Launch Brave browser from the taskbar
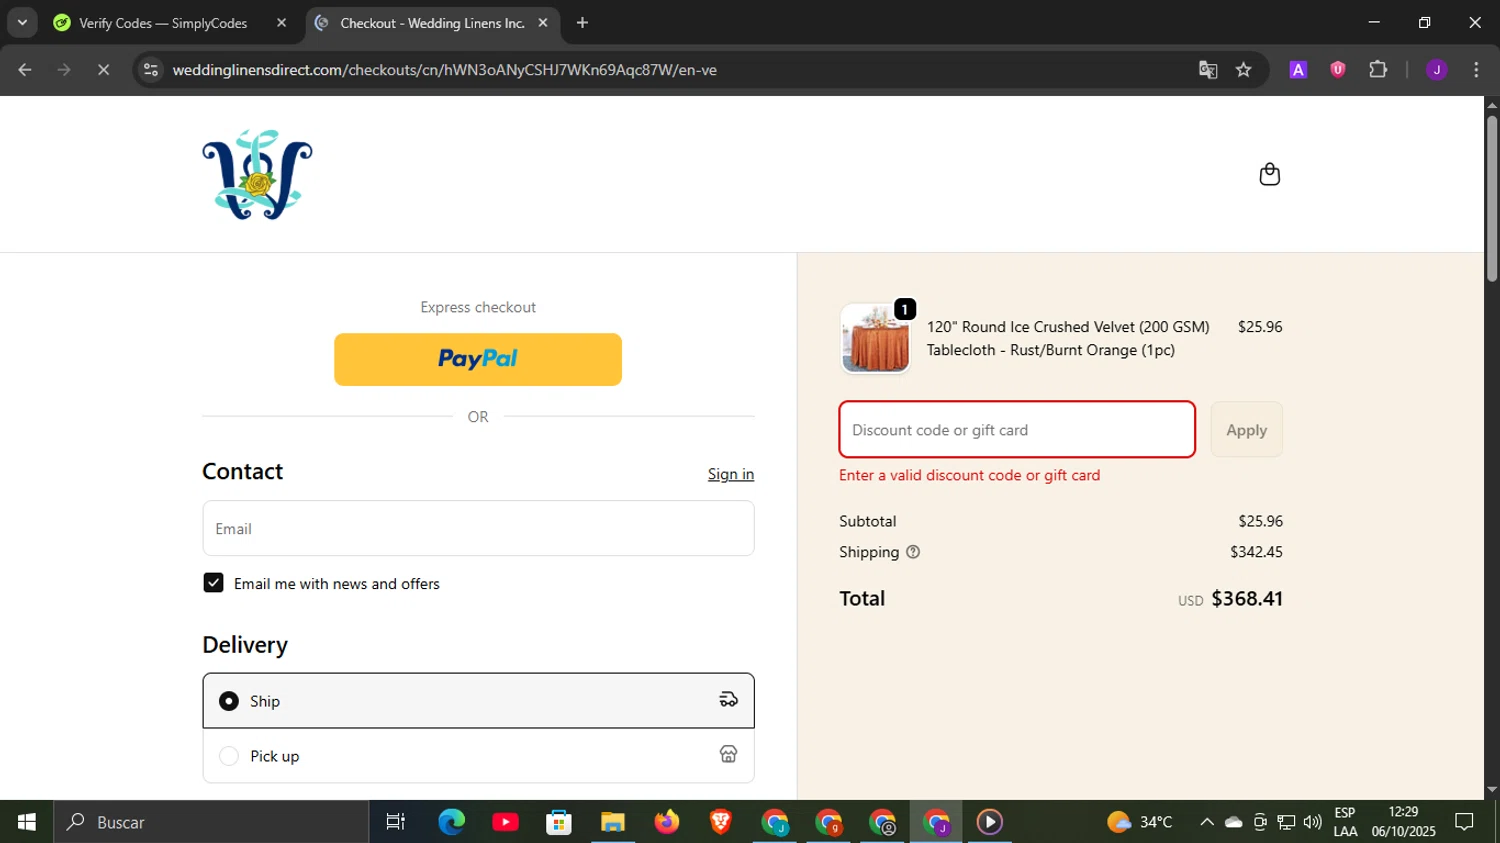Screen dimensions: 1500x843 720,822
